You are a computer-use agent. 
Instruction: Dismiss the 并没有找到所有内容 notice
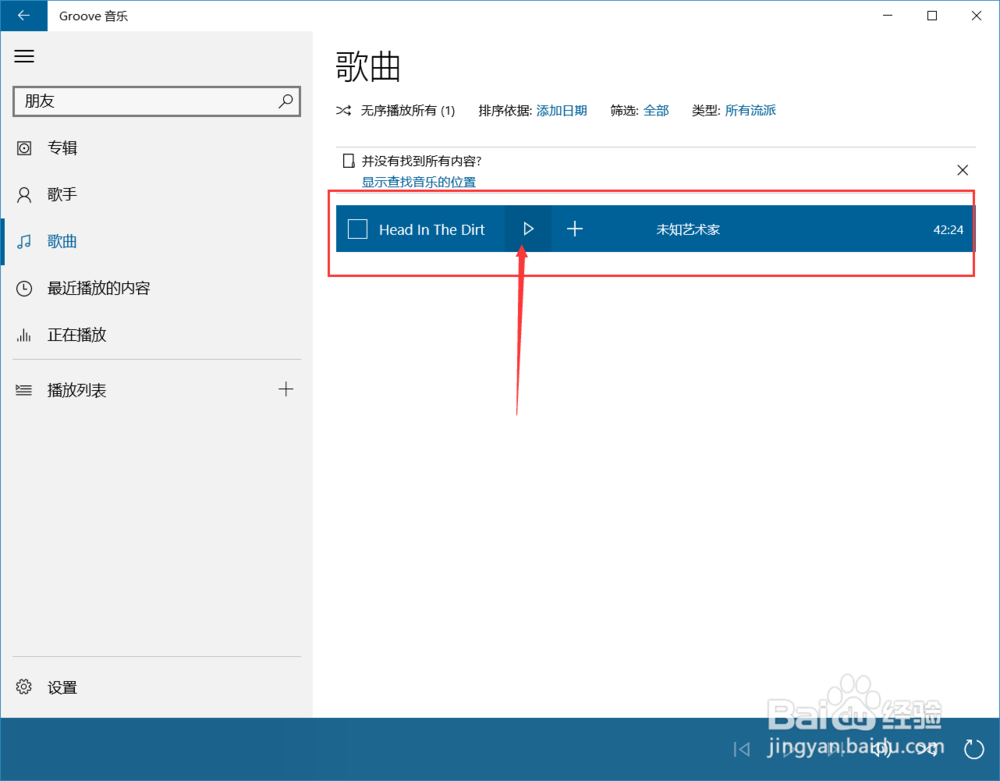click(x=962, y=170)
